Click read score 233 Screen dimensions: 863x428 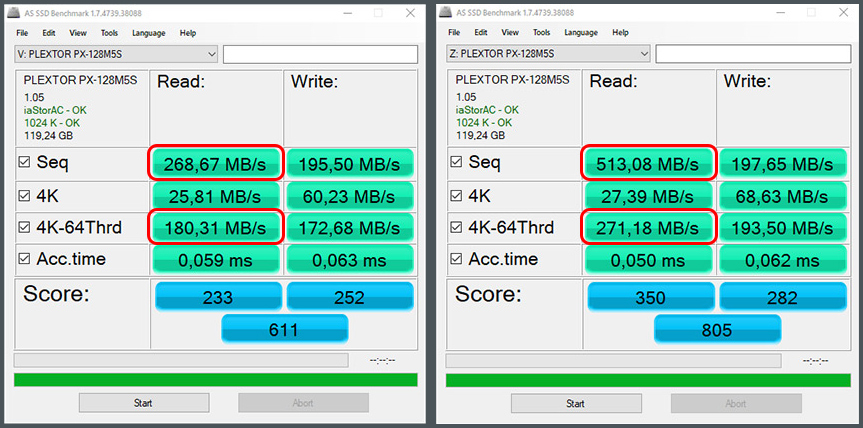tap(218, 297)
